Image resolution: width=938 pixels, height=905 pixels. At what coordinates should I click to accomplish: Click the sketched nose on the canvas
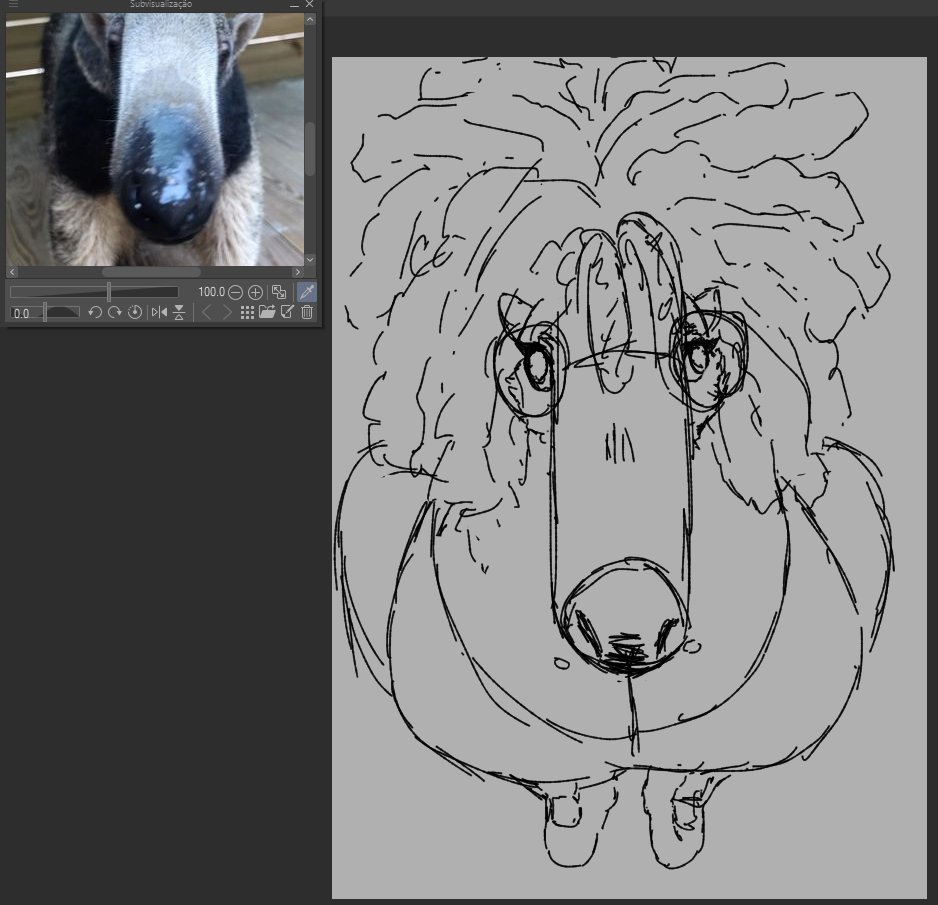(x=624, y=618)
